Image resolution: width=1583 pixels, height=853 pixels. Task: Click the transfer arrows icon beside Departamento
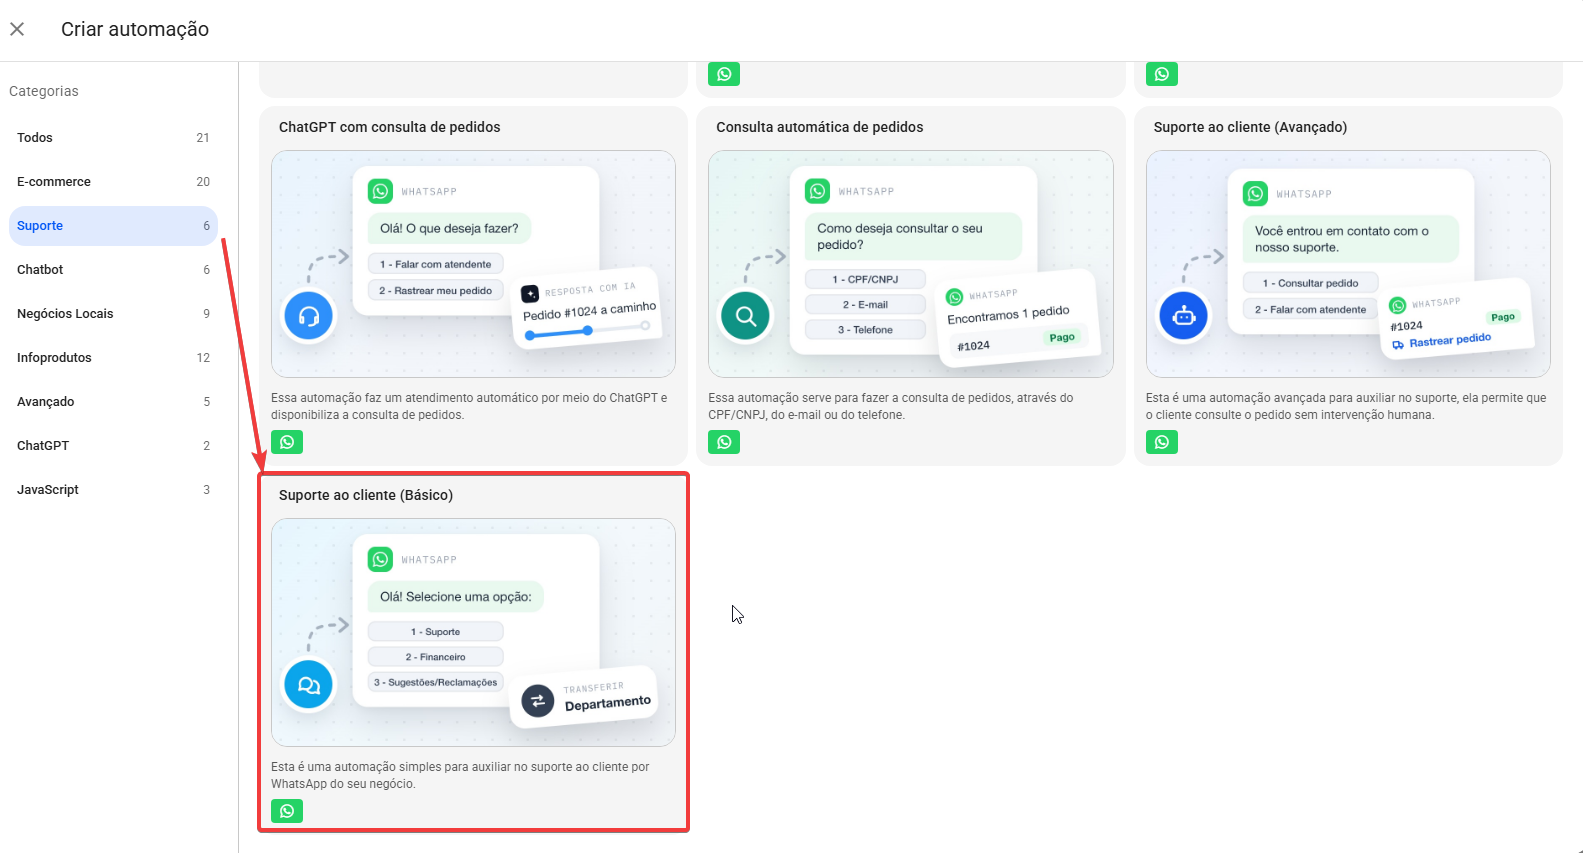(x=538, y=701)
